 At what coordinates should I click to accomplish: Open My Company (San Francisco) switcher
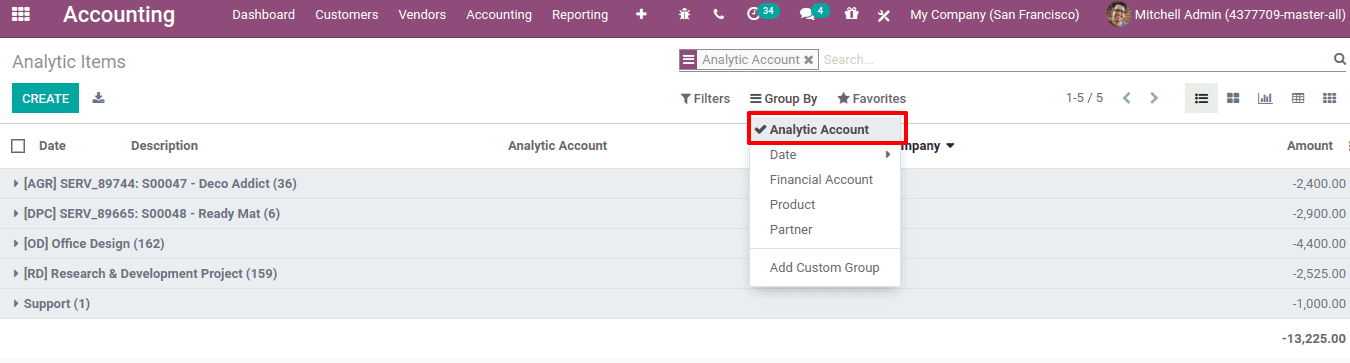point(994,15)
